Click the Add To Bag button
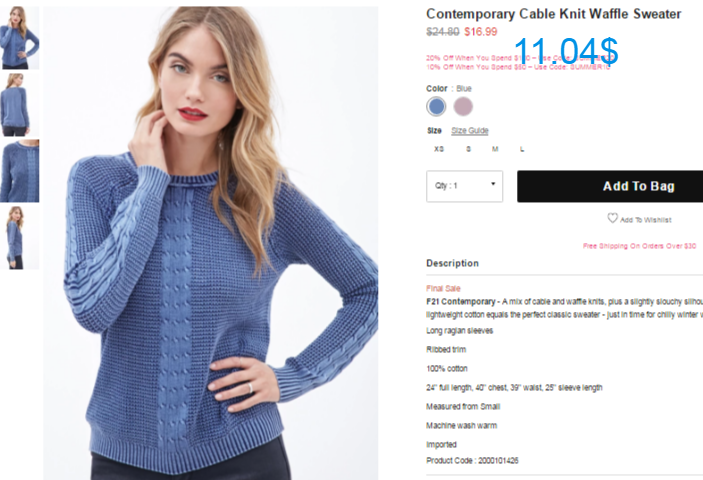The width and height of the screenshot is (703, 480). click(610, 186)
